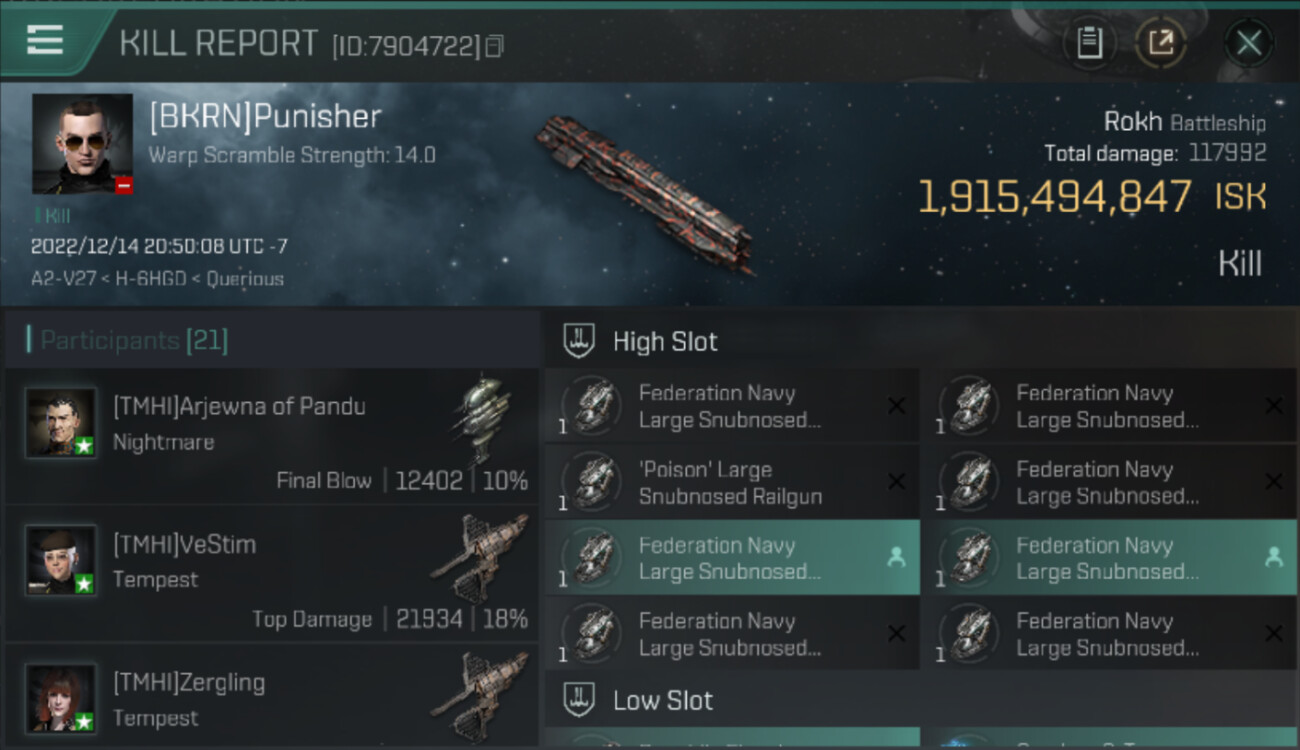This screenshot has width=1300, height=750.
Task: Select the Zergling participant entry
Action: click(x=270, y=698)
